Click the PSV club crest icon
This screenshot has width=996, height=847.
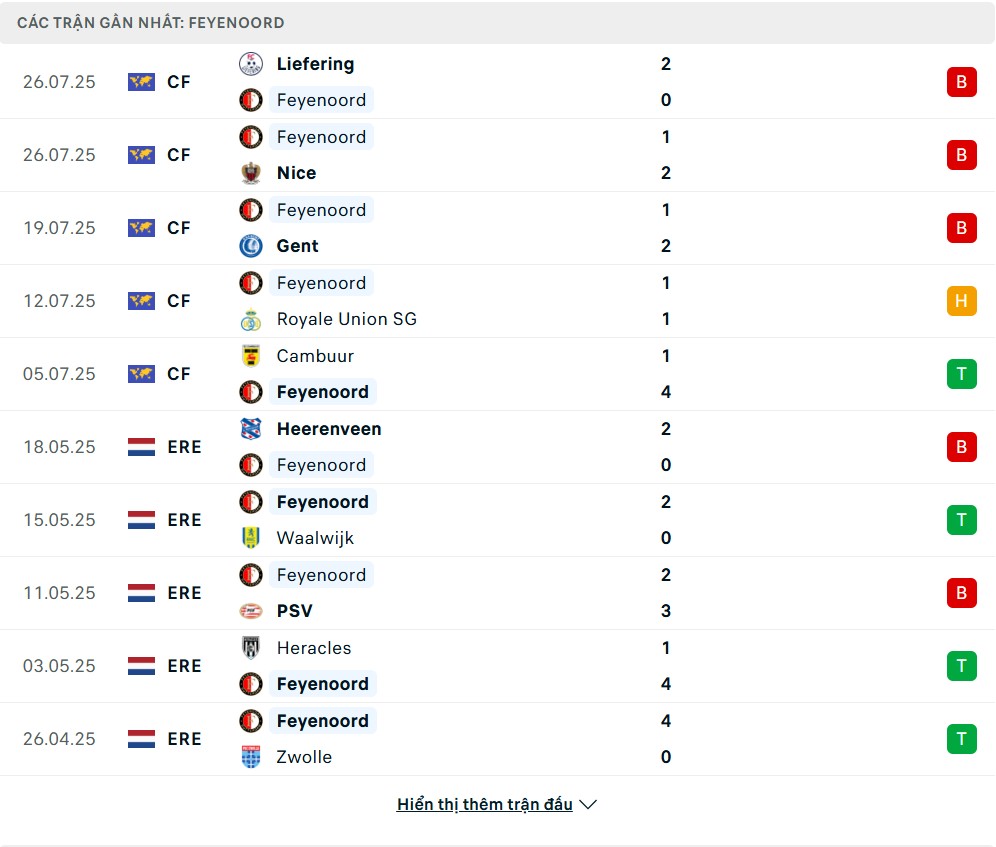[x=251, y=611]
